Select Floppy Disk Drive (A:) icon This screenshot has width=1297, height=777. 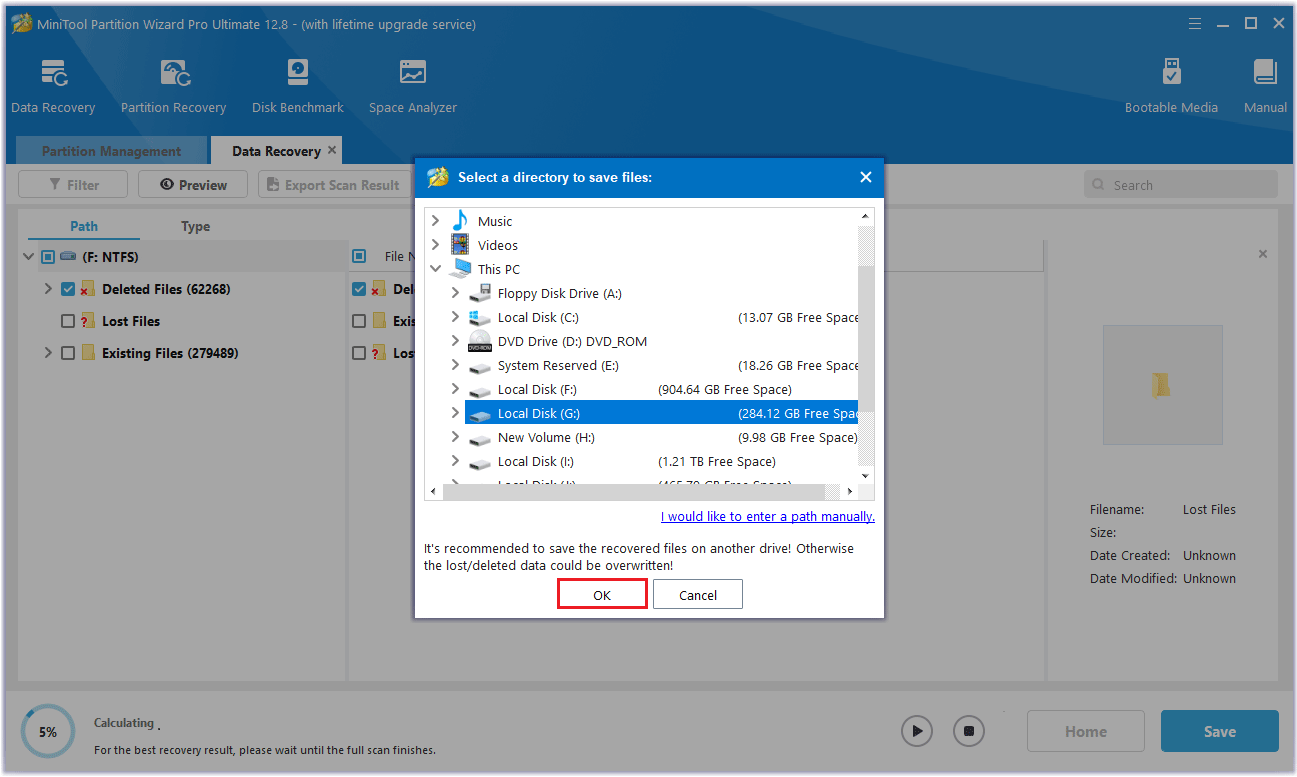coord(481,293)
